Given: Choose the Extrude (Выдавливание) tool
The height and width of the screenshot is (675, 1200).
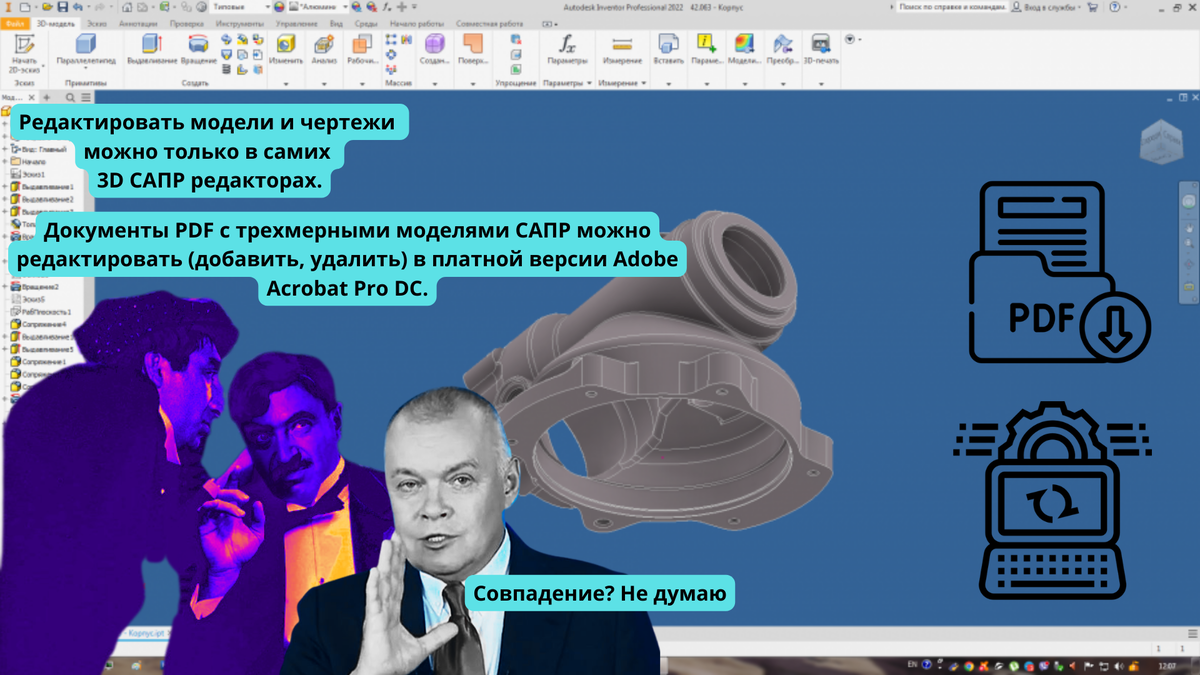Looking at the screenshot, I should (152, 49).
